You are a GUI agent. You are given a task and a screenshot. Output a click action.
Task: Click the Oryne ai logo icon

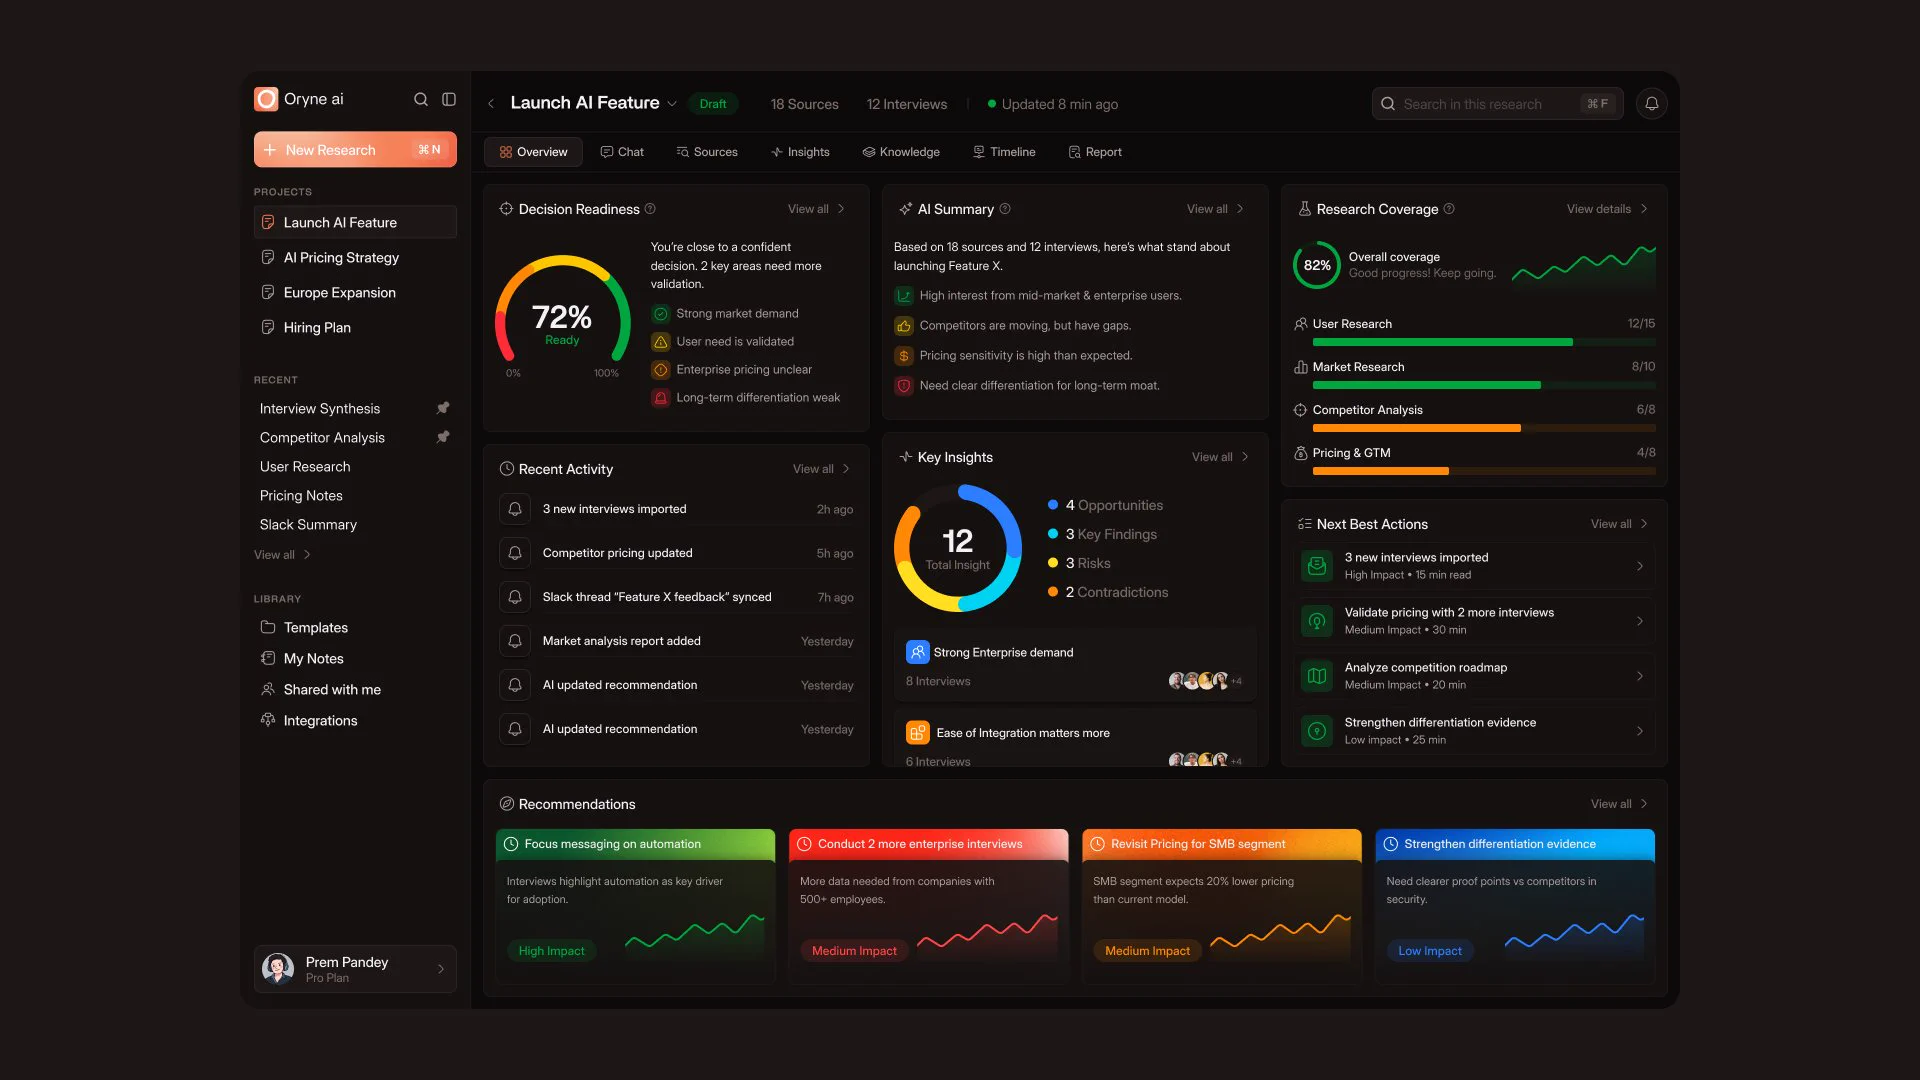(x=266, y=99)
